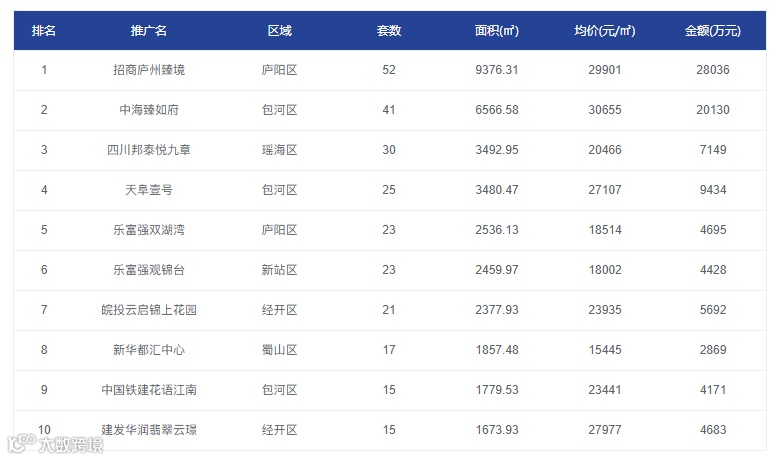Click average price 15445
This screenshot has height=460, width=781.
[605, 350]
